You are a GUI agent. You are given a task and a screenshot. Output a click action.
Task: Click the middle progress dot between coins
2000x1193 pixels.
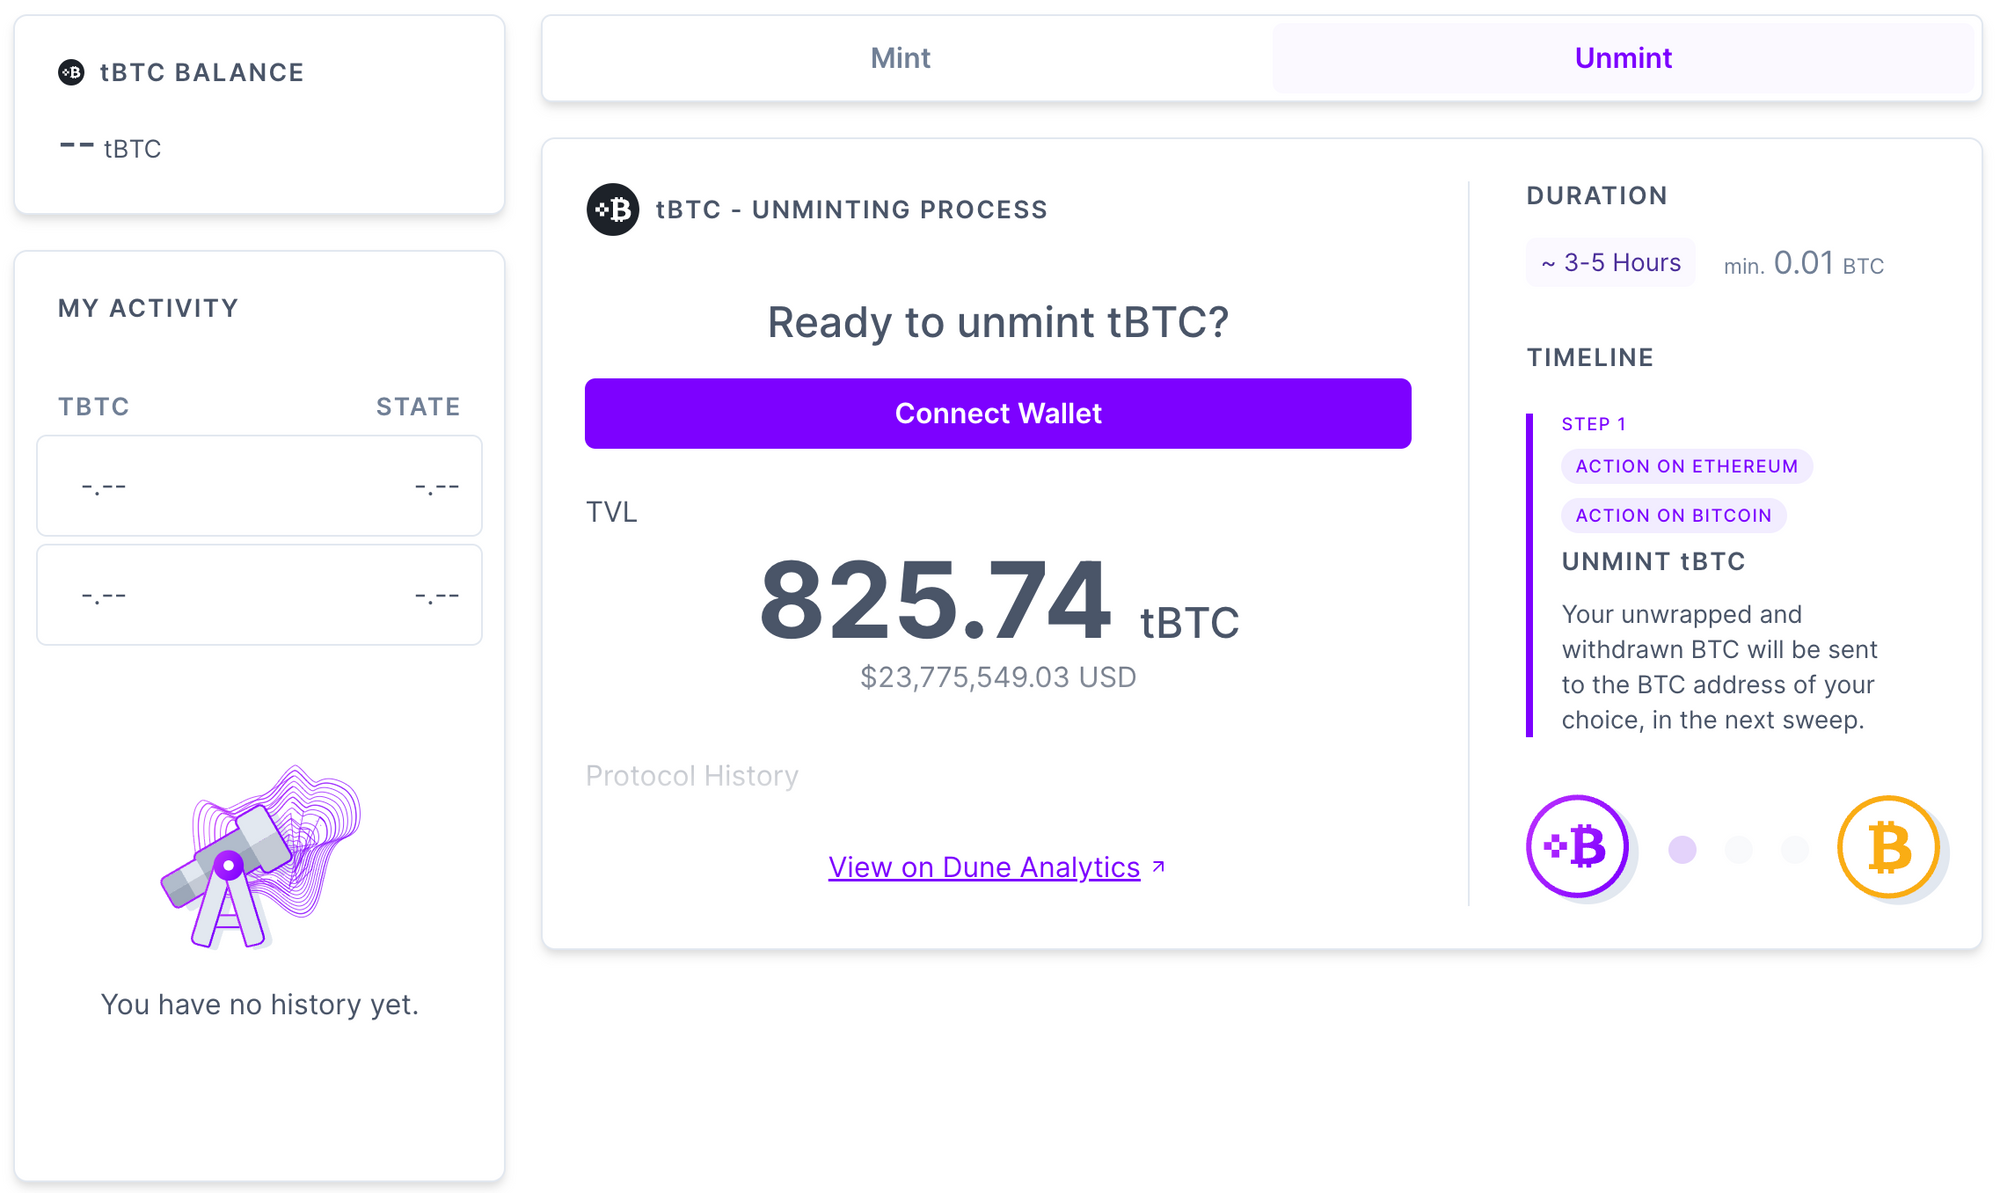pos(1739,849)
